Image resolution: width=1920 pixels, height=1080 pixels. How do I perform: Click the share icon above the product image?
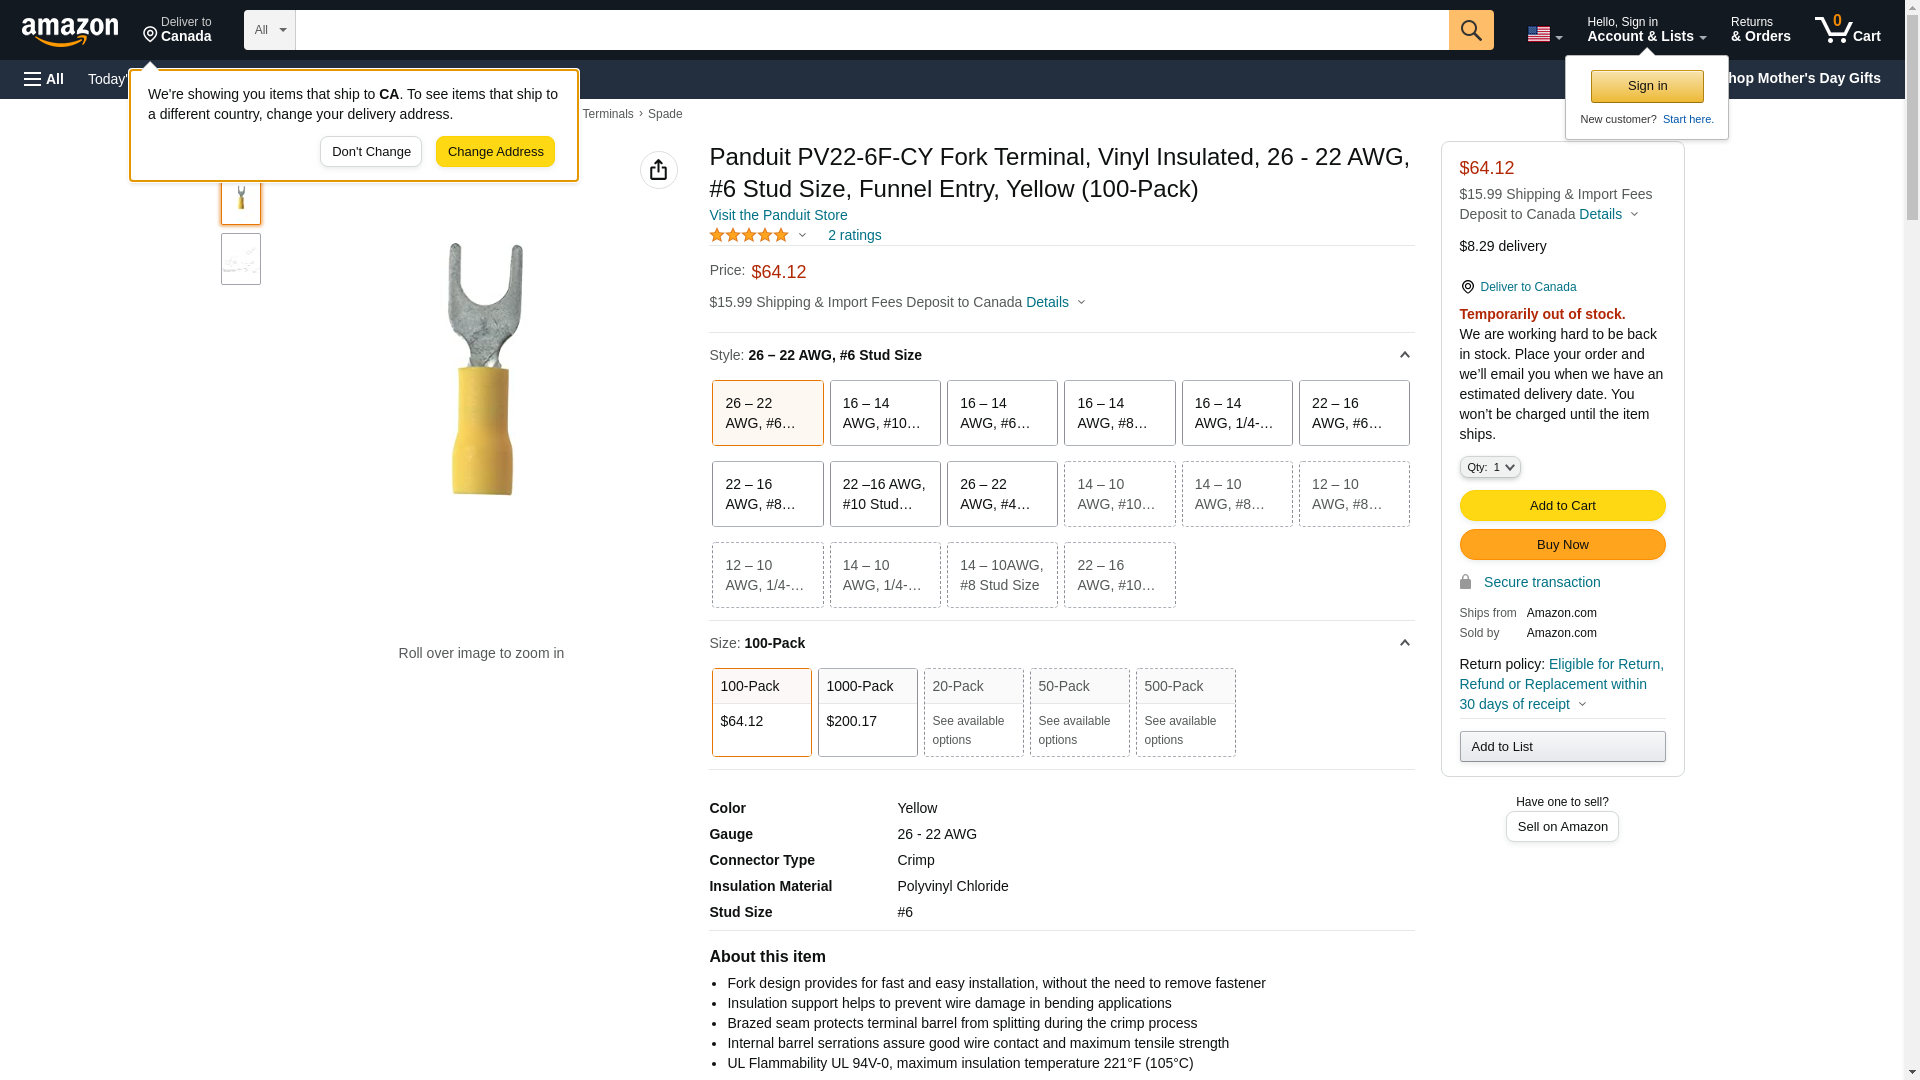658,170
